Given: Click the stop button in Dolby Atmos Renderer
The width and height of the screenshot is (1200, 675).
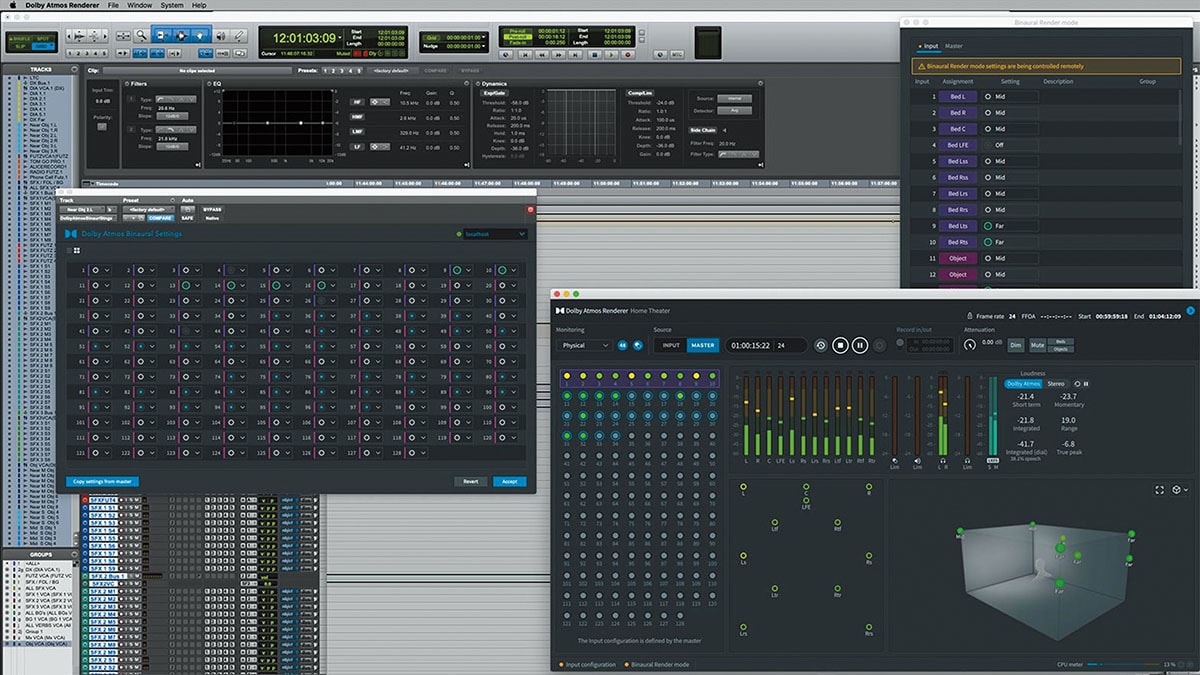Looking at the screenshot, I should point(840,345).
